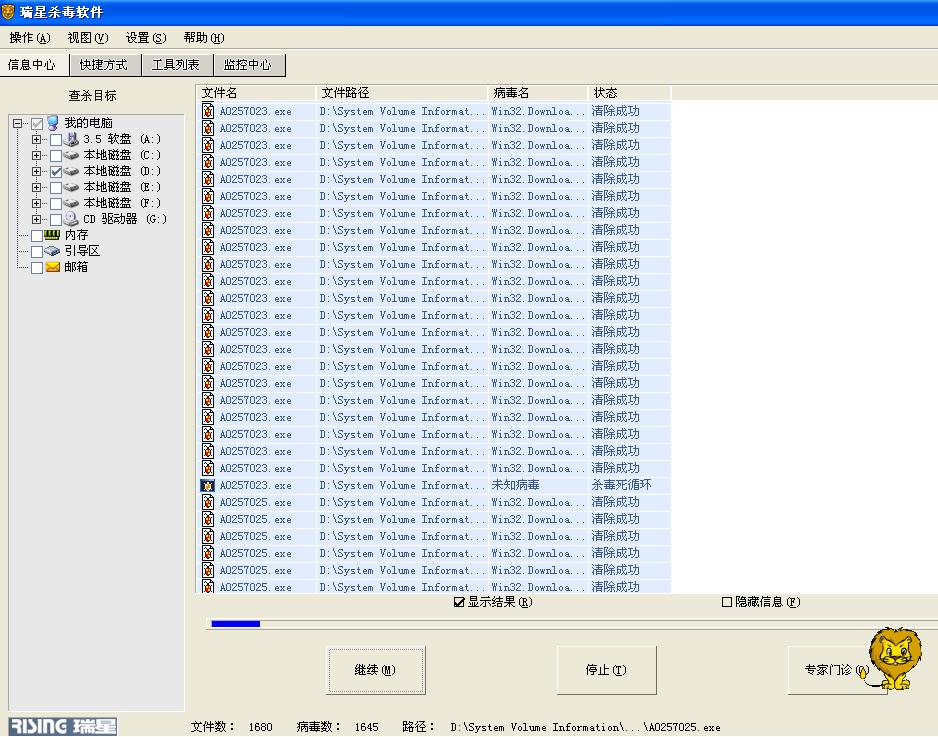Click the 继续(M) continue button

tap(376, 670)
